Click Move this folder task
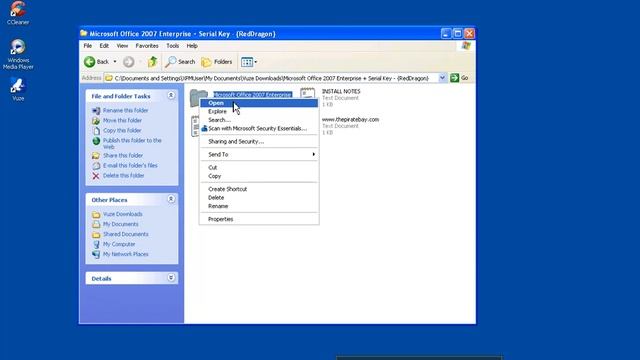 point(122,120)
